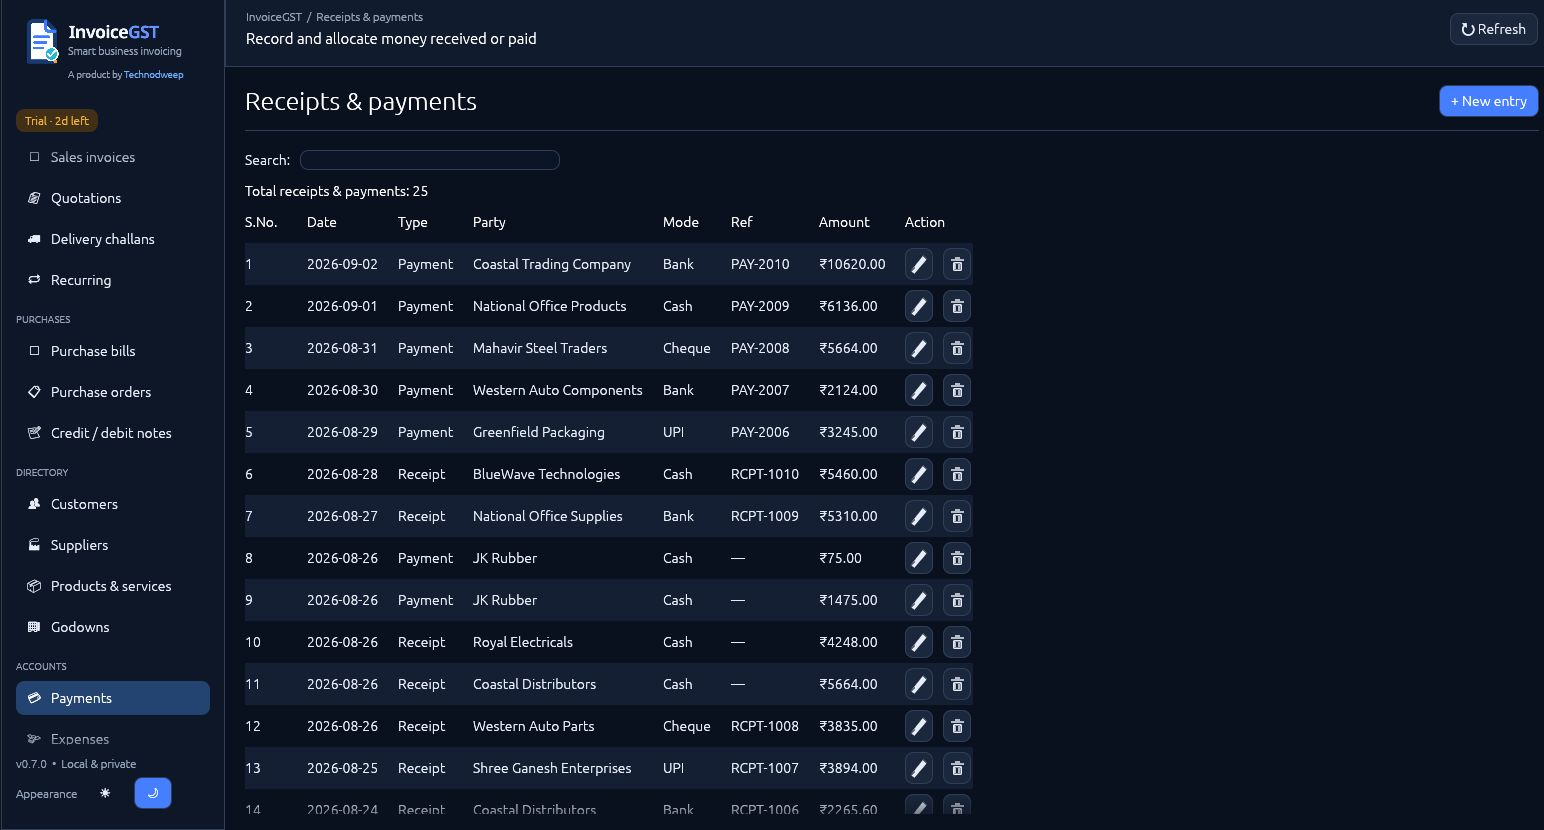Click the InvoiceGST breadcrumb link
Screen dimensions: 1544x830
(274, 17)
